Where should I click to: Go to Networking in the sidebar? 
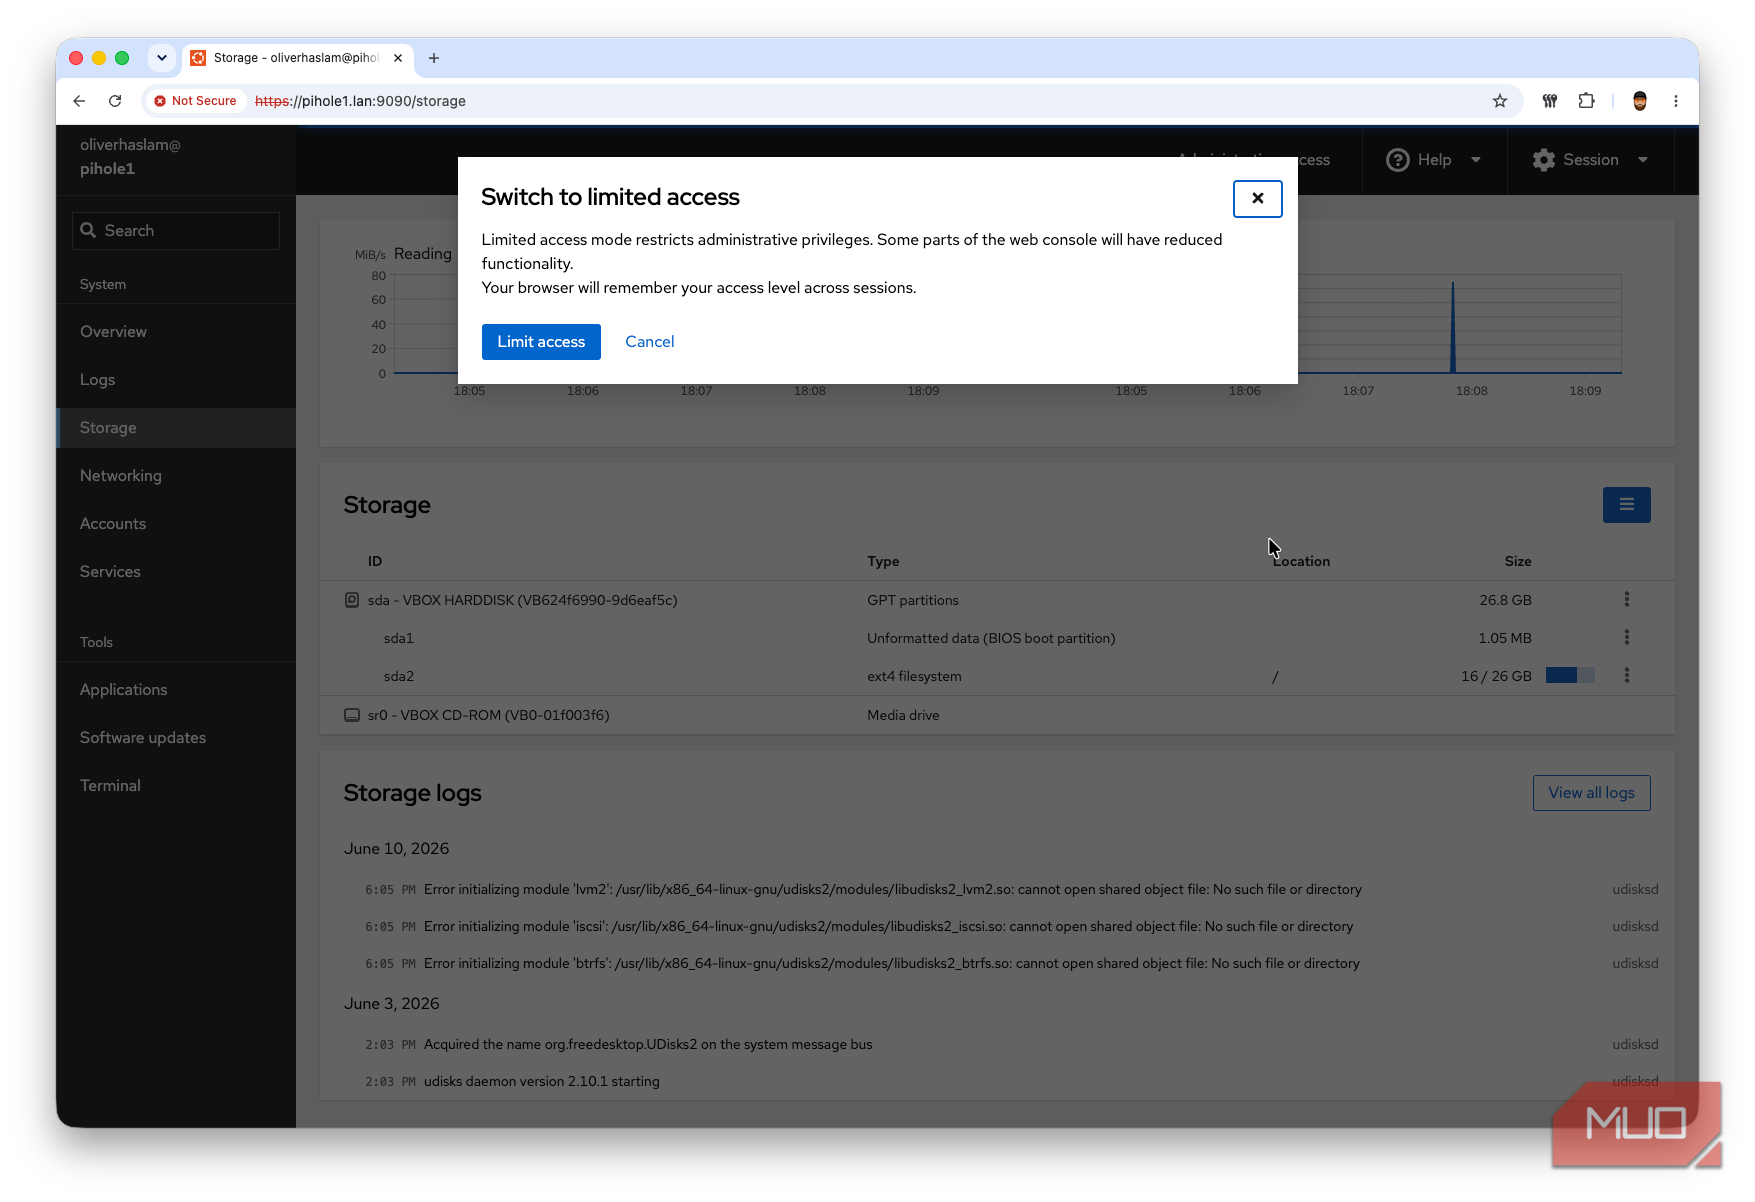click(x=121, y=476)
